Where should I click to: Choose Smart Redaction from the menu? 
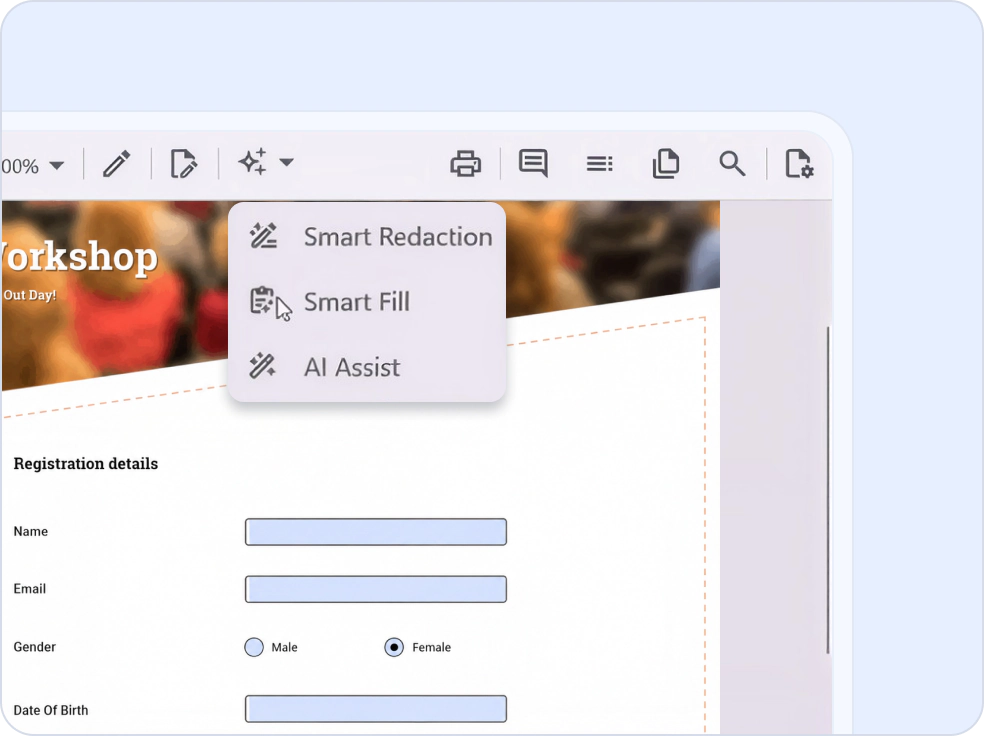click(367, 237)
